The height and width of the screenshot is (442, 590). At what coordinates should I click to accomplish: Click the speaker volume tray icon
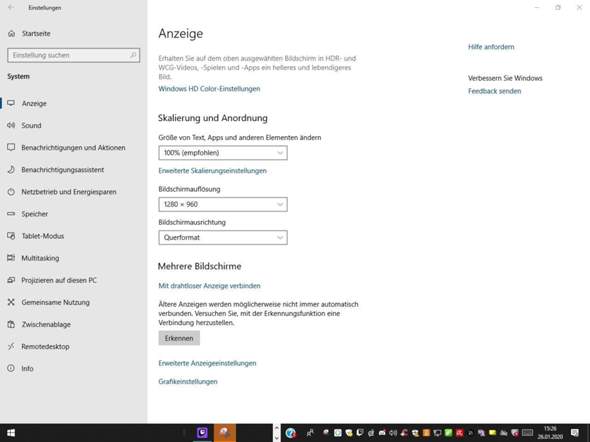tap(393, 433)
